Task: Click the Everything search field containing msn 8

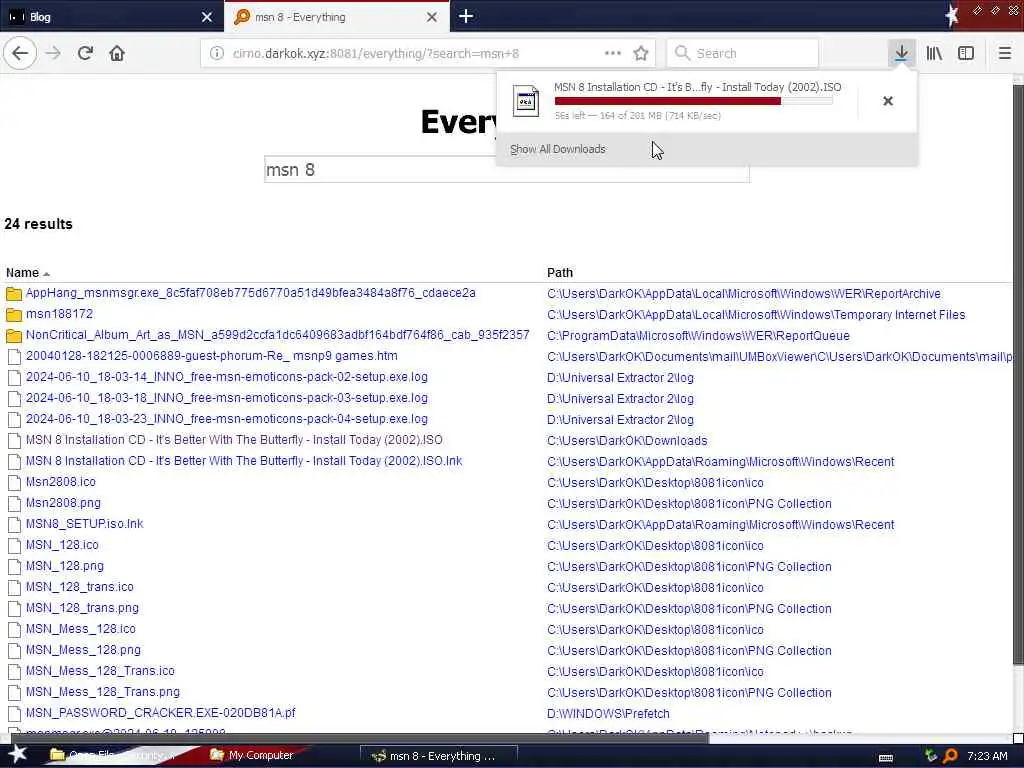Action: (x=506, y=170)
